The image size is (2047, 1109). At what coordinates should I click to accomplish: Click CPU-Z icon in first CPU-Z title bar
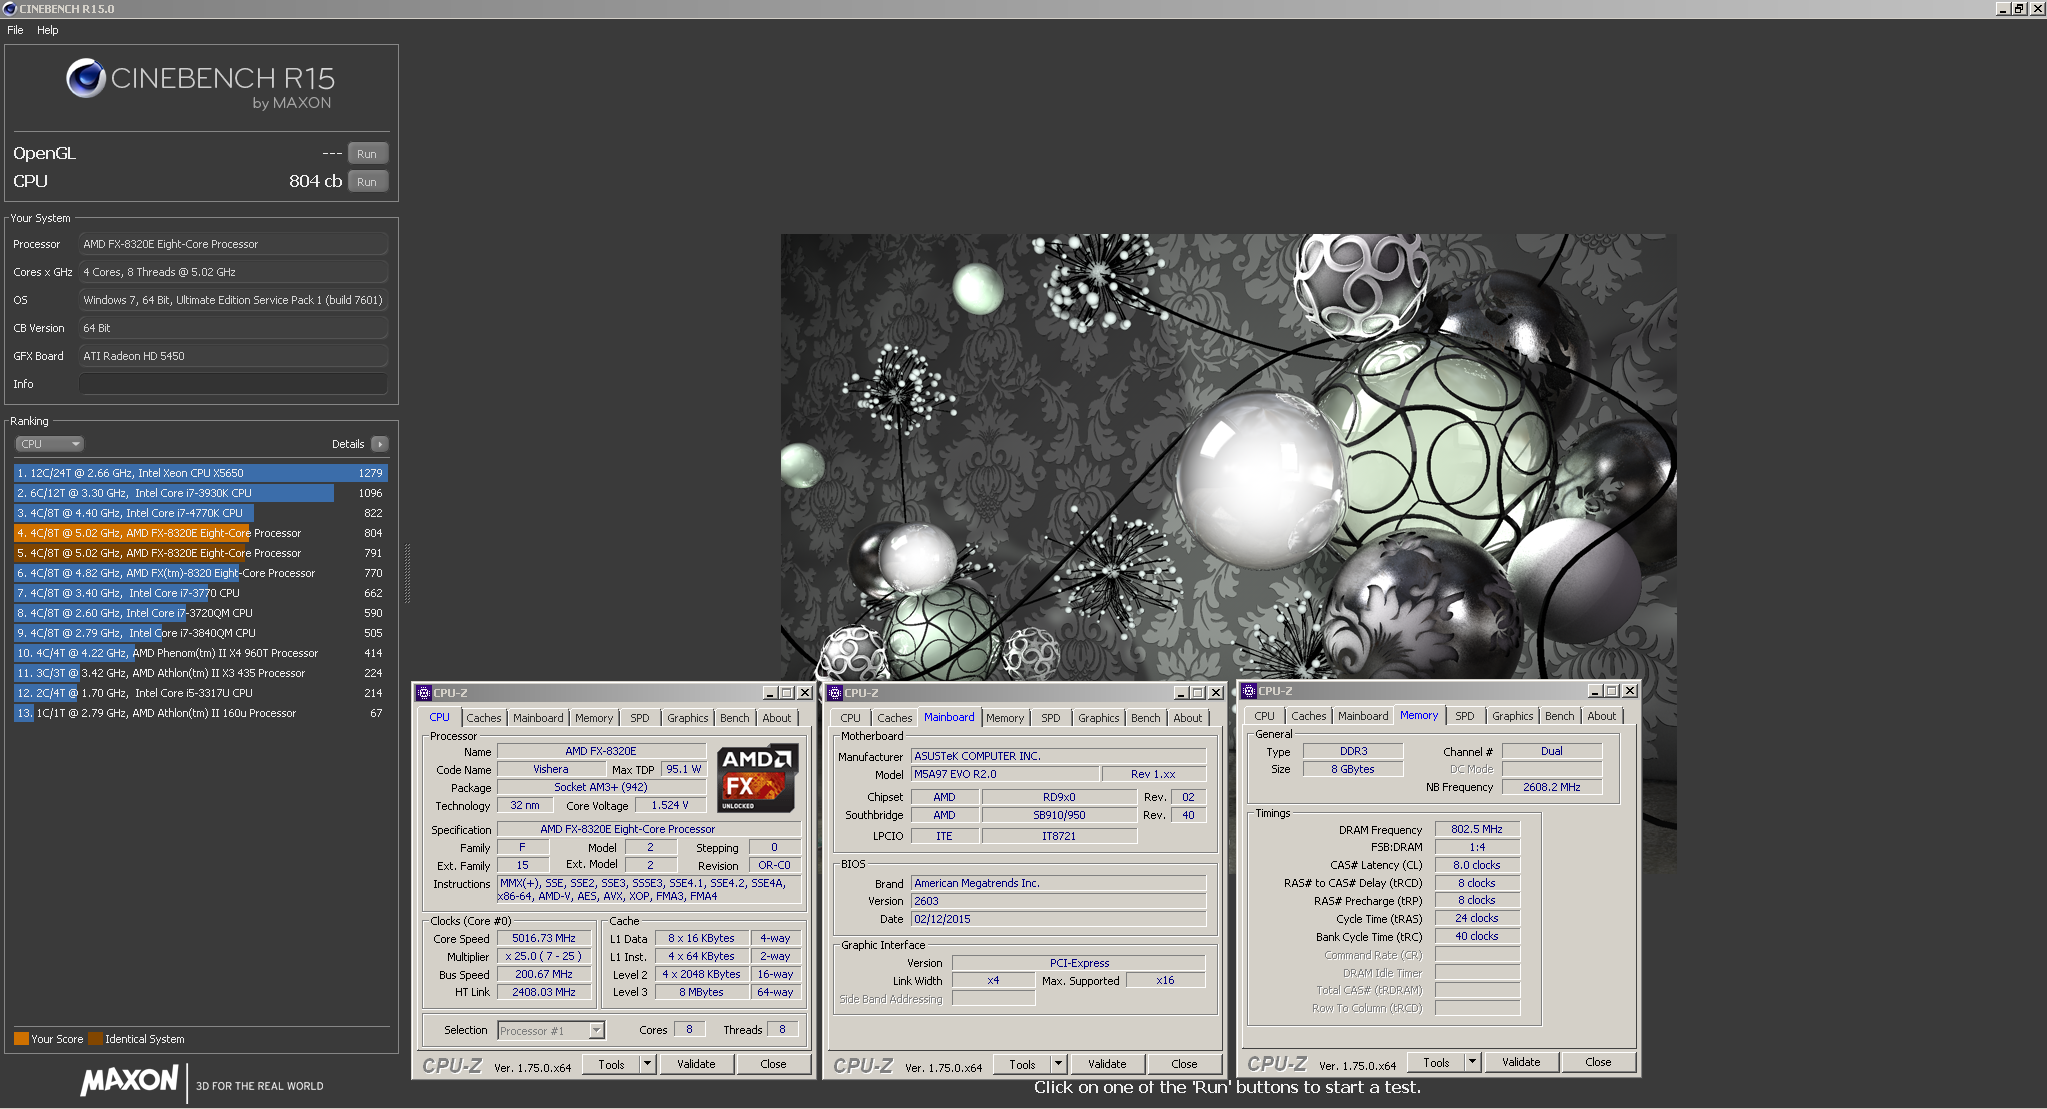point(424,693)
